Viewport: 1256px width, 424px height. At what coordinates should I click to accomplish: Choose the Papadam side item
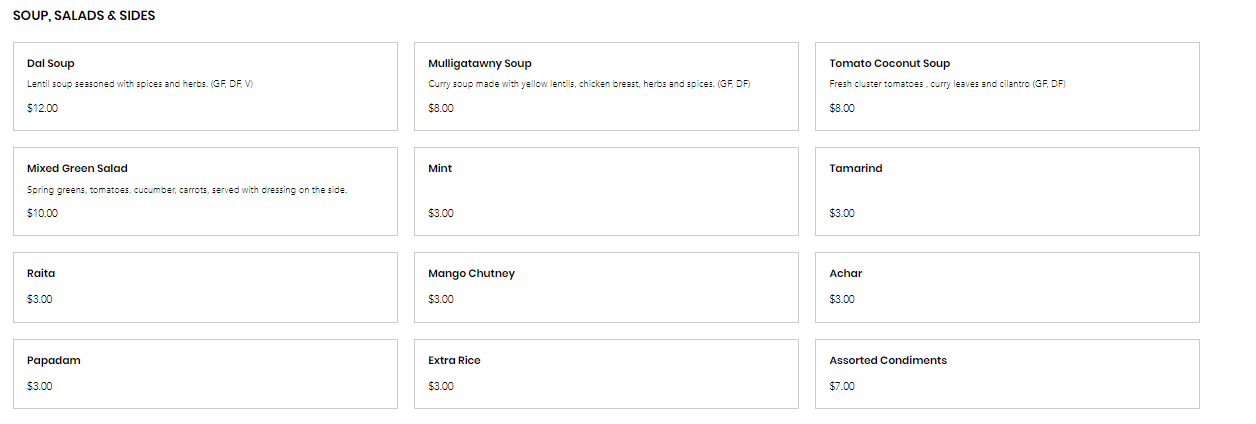click(53, 360)
